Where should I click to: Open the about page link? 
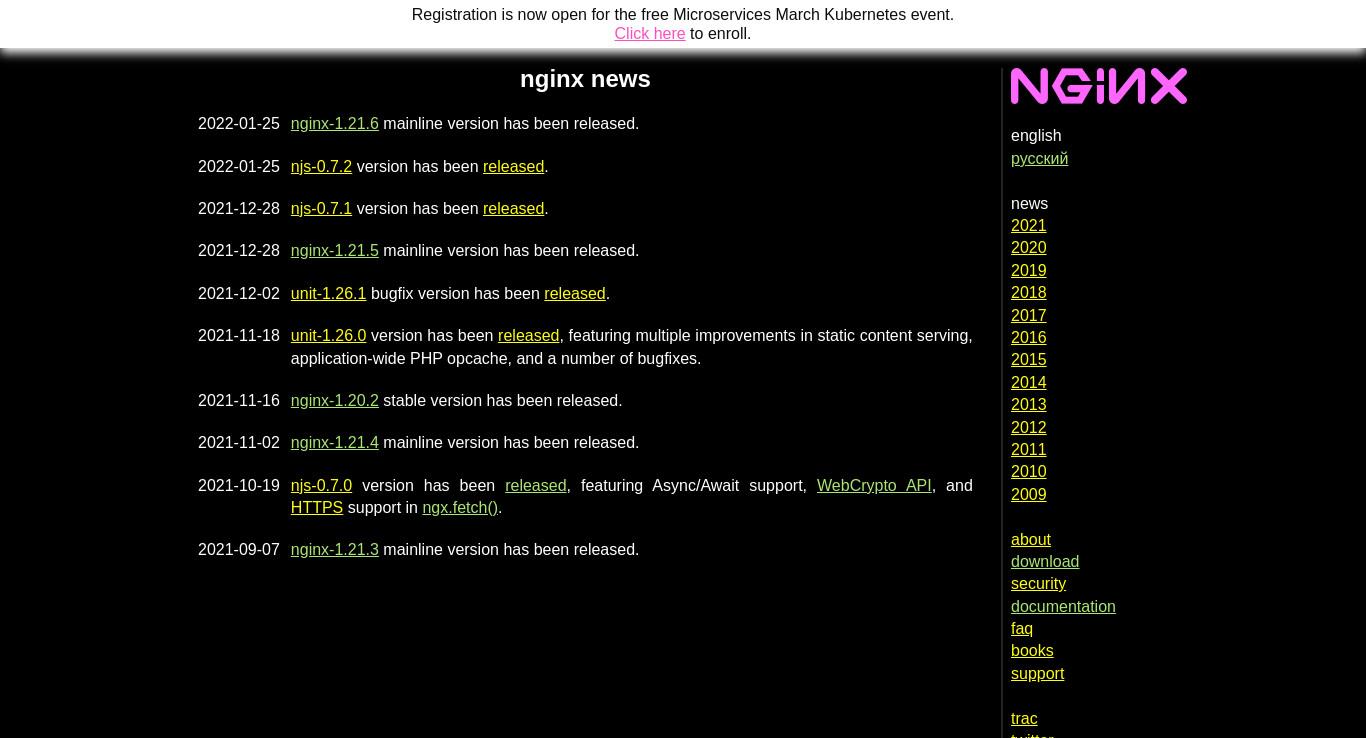click(x=1031, y=539)
